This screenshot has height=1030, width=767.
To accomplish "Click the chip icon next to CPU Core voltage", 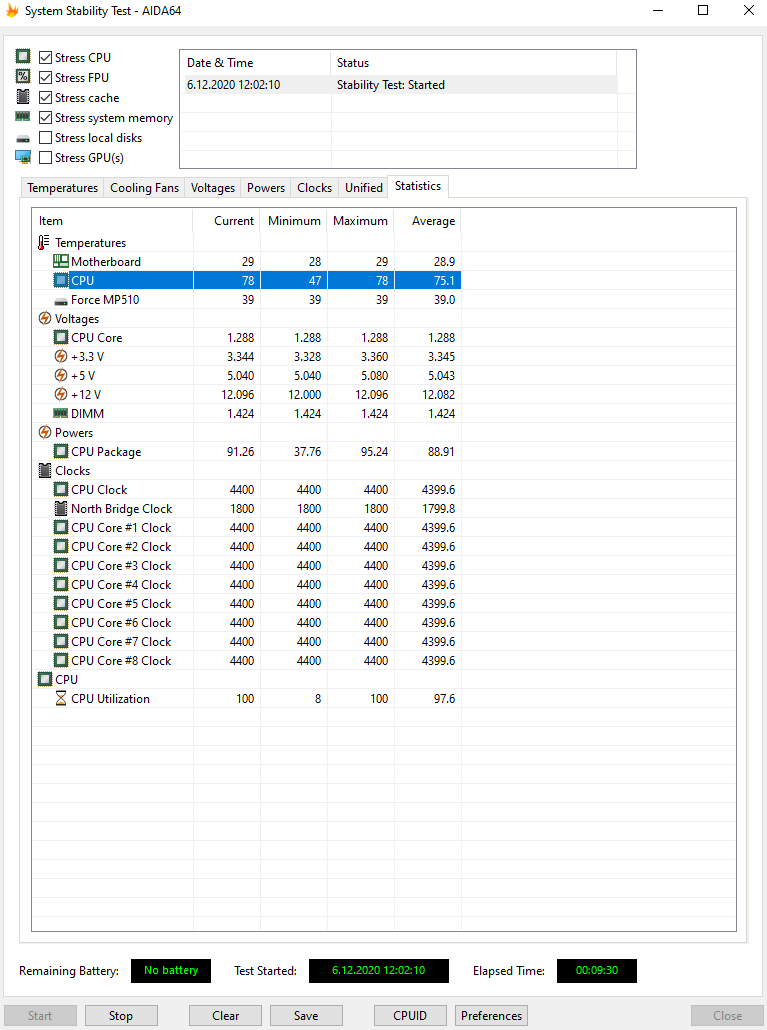I will (61, 338).
